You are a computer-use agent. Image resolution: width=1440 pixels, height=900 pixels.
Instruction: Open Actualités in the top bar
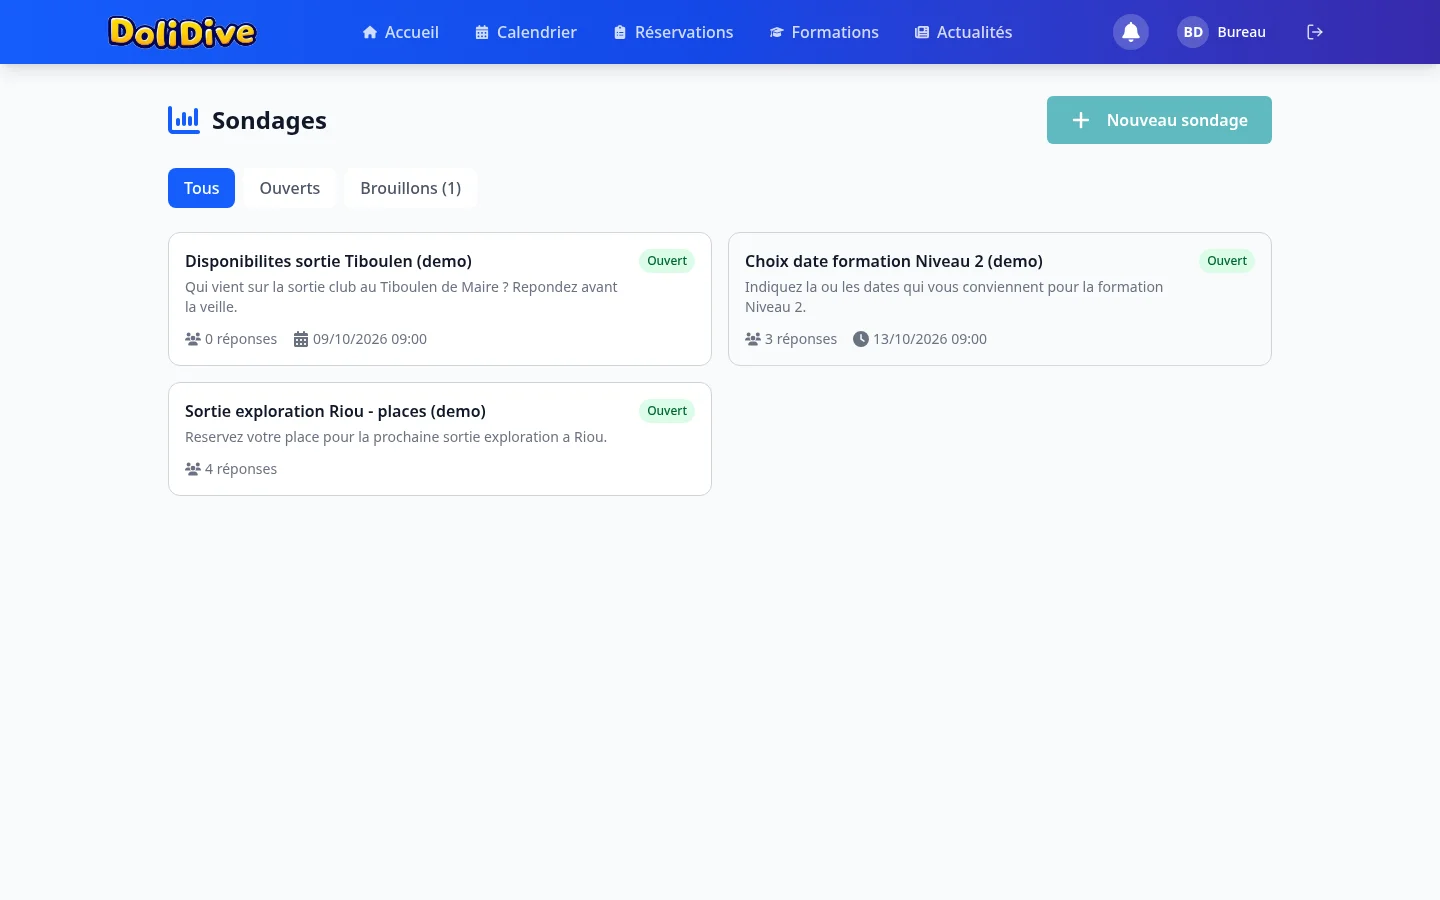click(963, 32)
